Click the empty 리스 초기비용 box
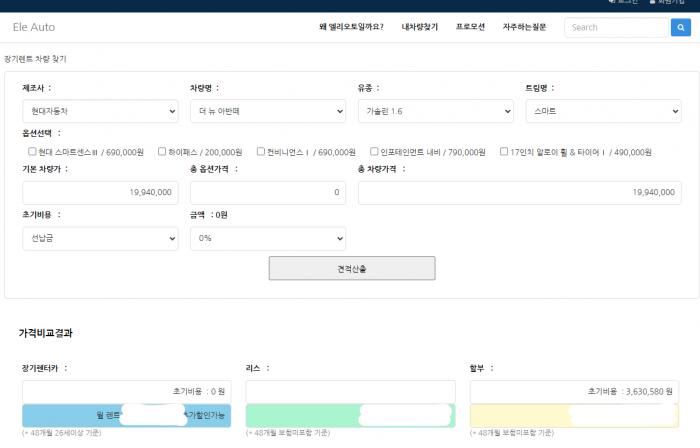700x448 pixels. 350,392
